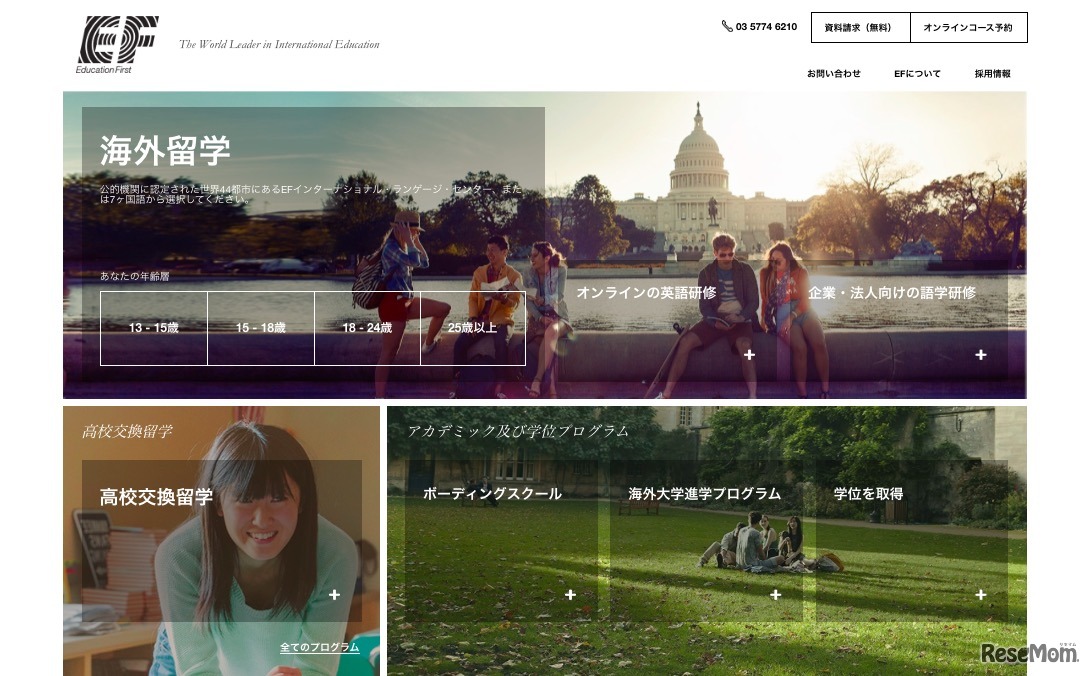Pick the 25歳以上 age option

[x=473, y=328]
